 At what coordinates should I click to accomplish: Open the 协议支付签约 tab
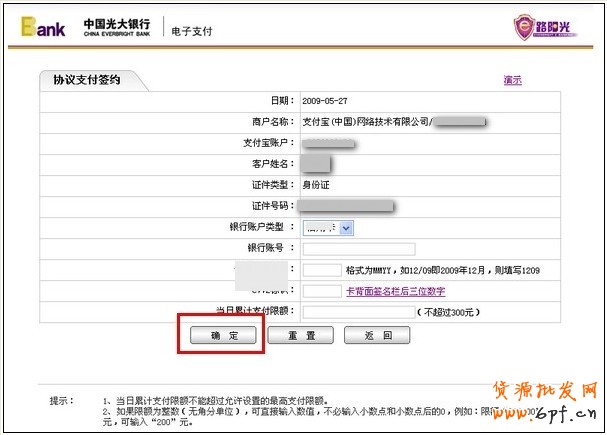(87, 81)
